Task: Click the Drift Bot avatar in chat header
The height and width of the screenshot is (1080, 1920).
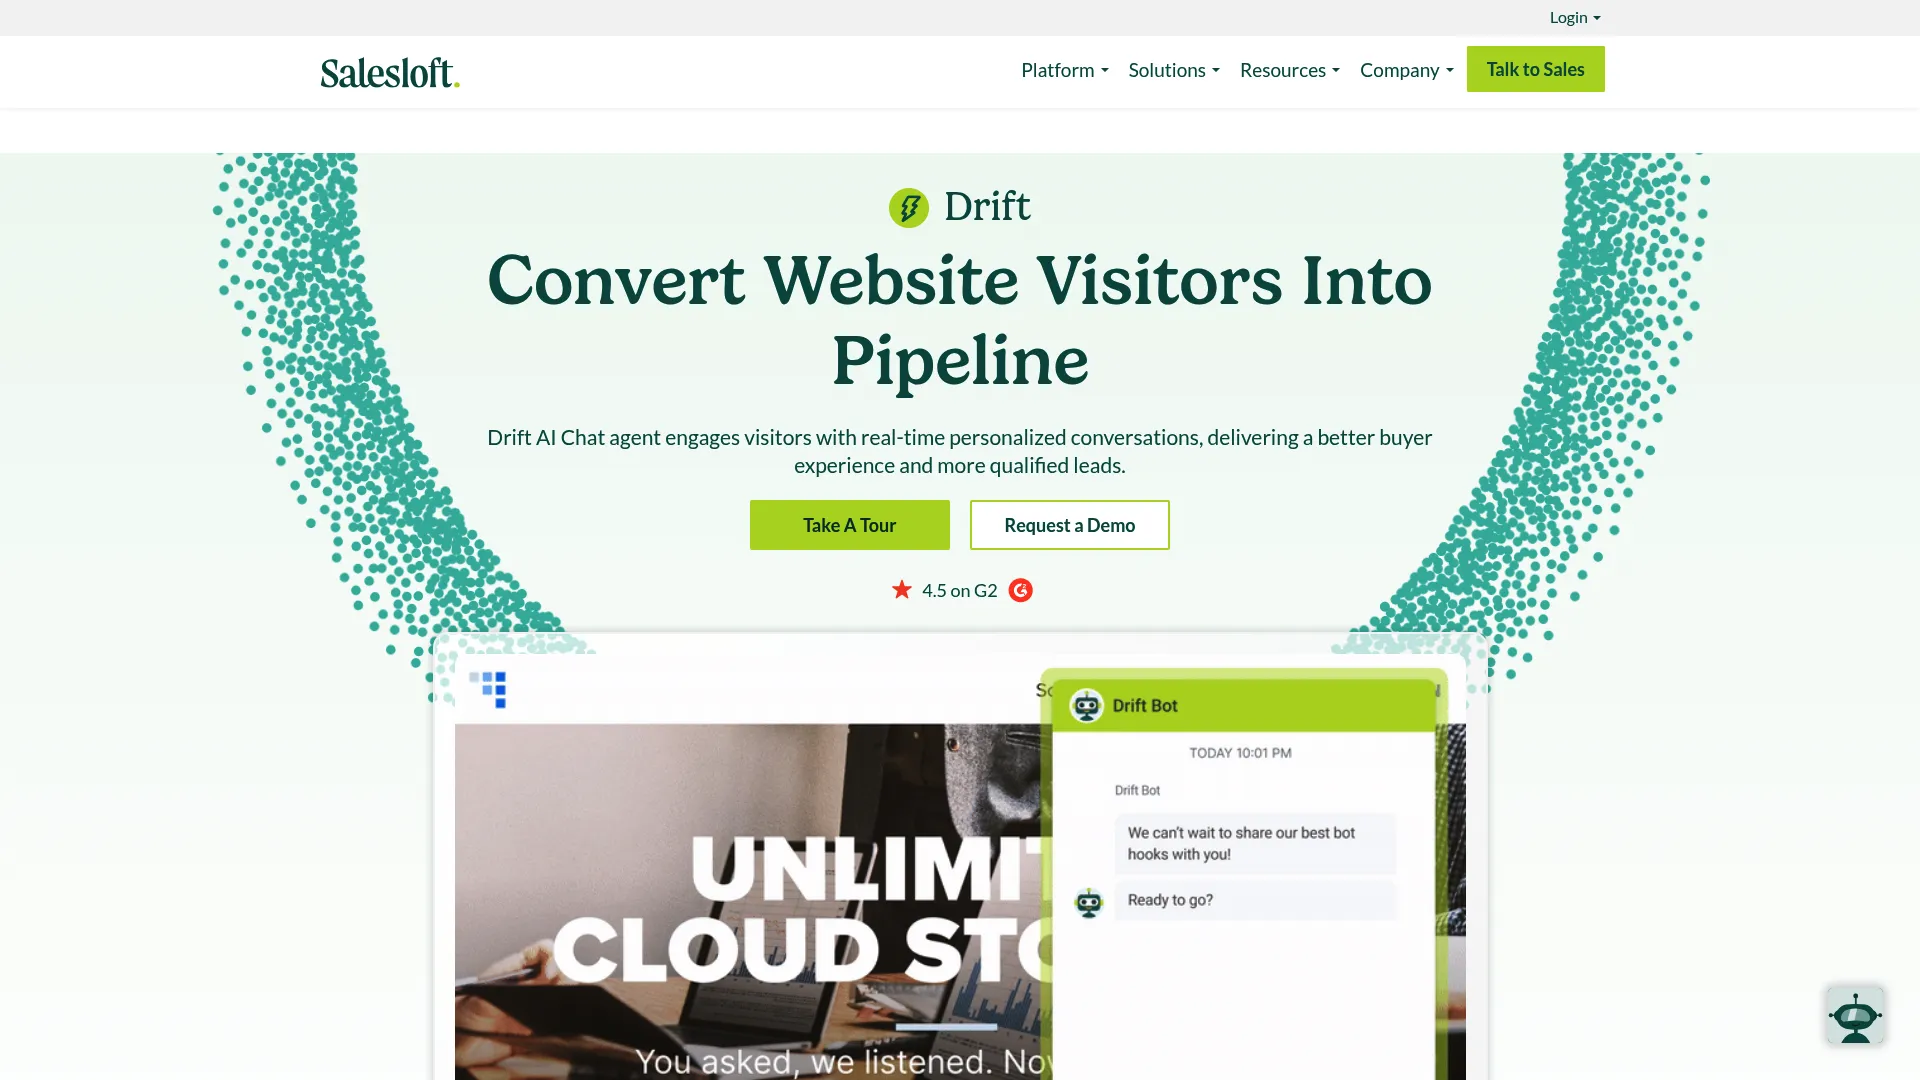Action: pos(1087,706)
